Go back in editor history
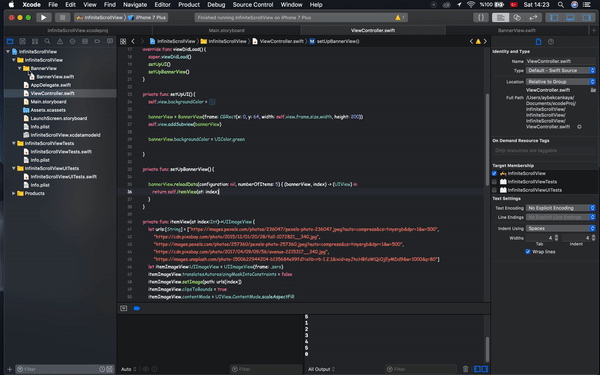Screen dimensions: 600x375 pos(133,41)
